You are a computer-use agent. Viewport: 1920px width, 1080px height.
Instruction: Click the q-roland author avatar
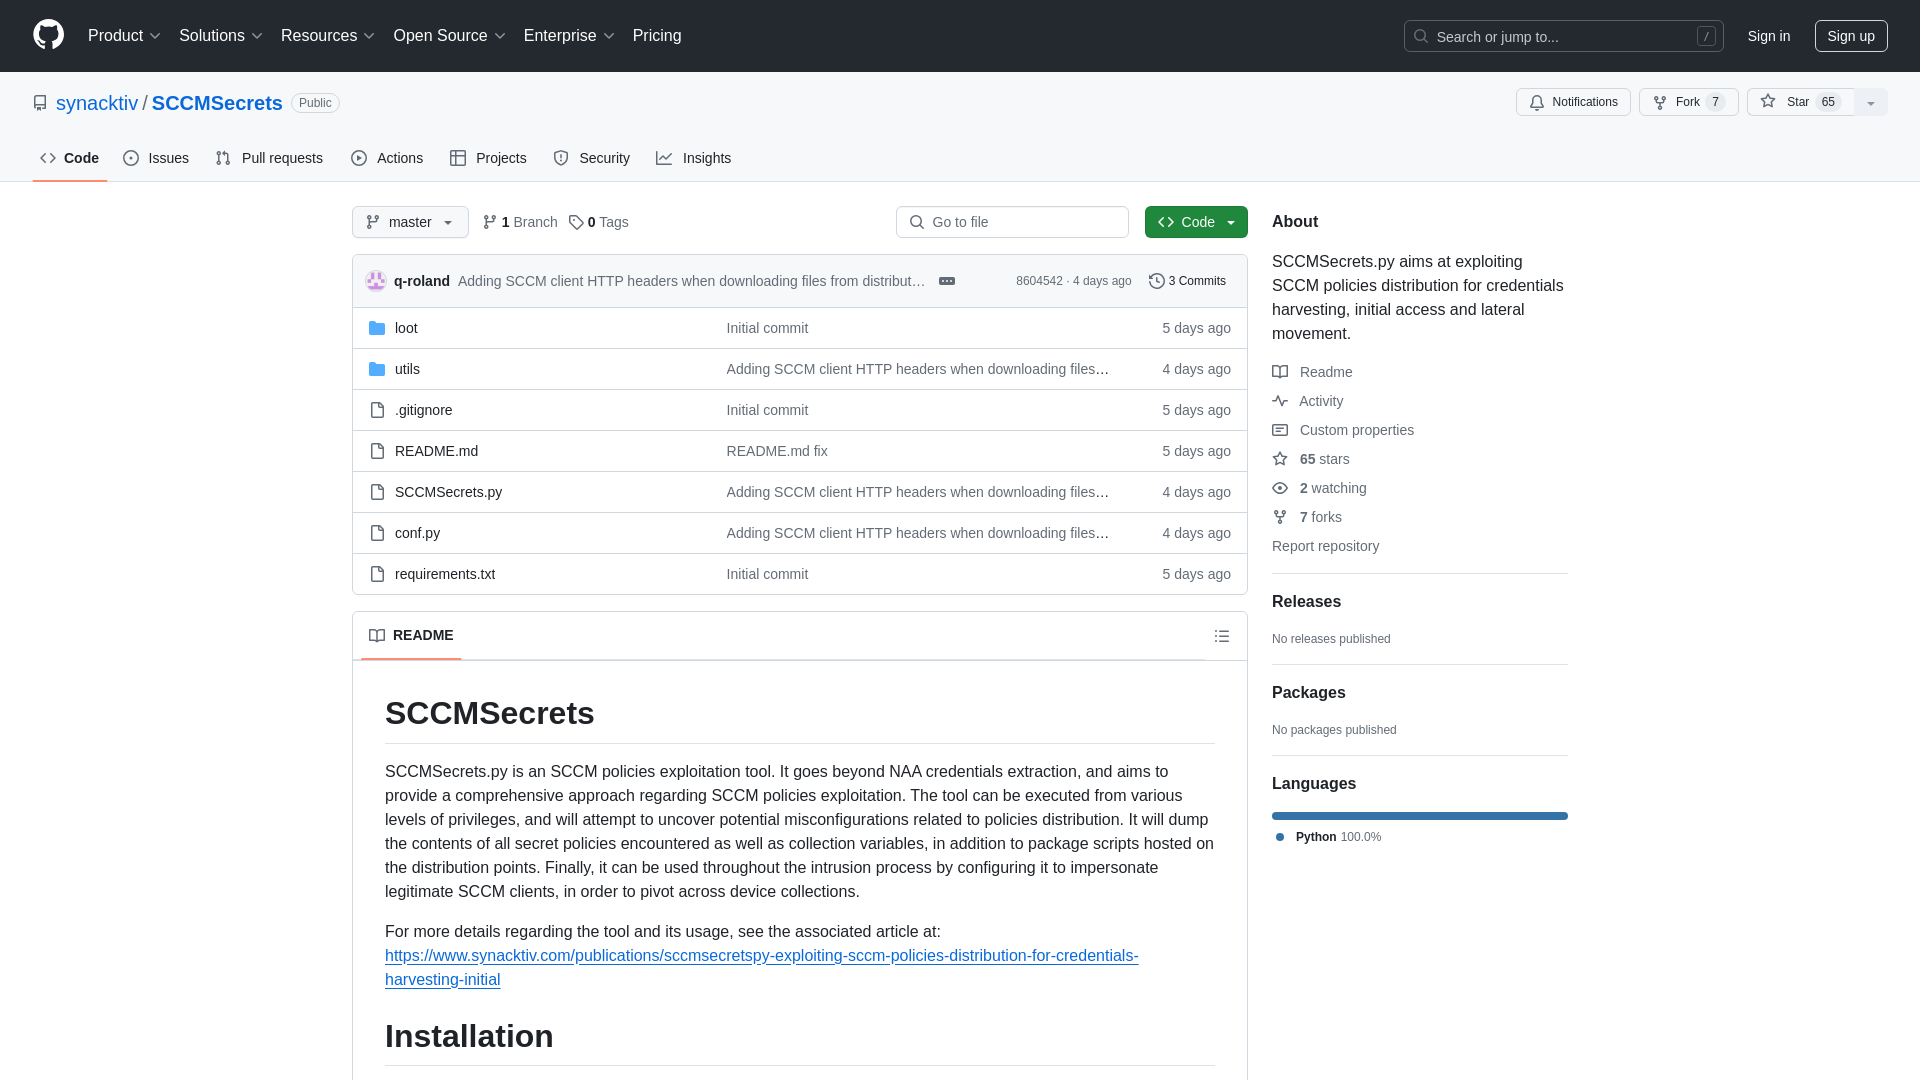pos(376,281)
